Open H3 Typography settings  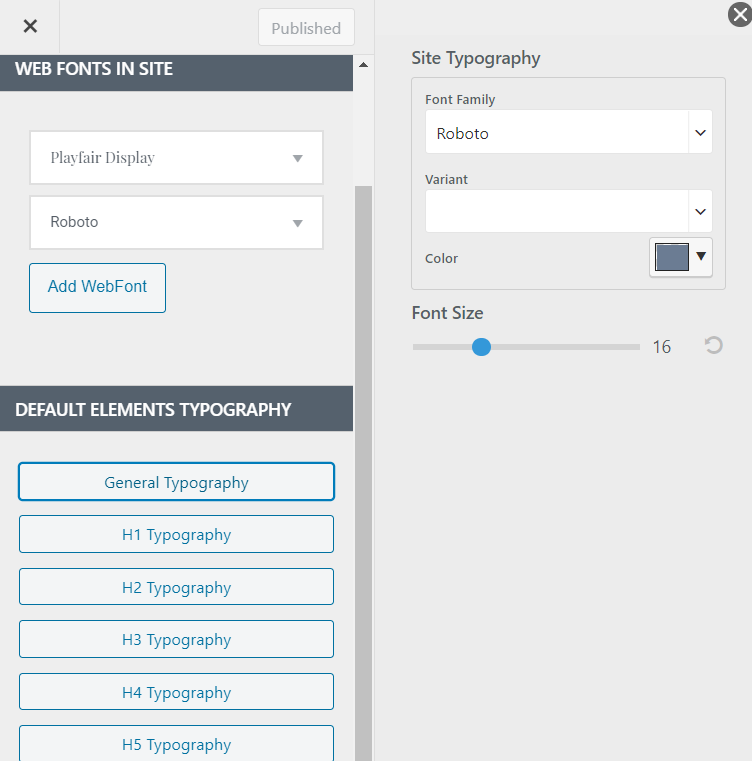coord(176,640)
